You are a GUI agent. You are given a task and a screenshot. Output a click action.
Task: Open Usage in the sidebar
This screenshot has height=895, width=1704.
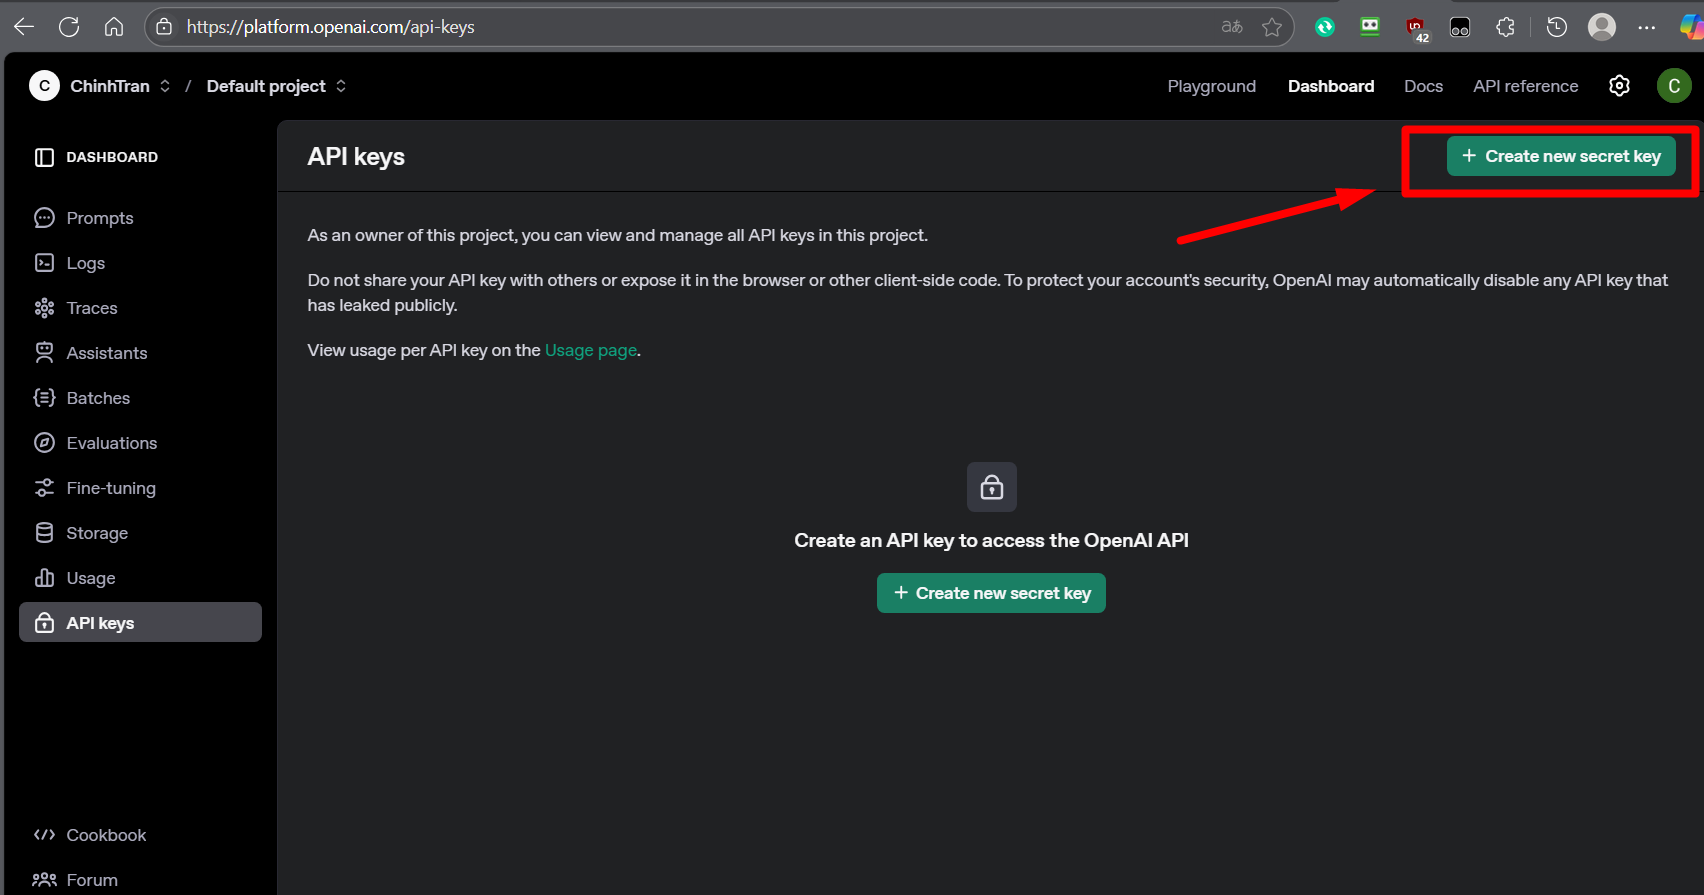click(140, 578)
